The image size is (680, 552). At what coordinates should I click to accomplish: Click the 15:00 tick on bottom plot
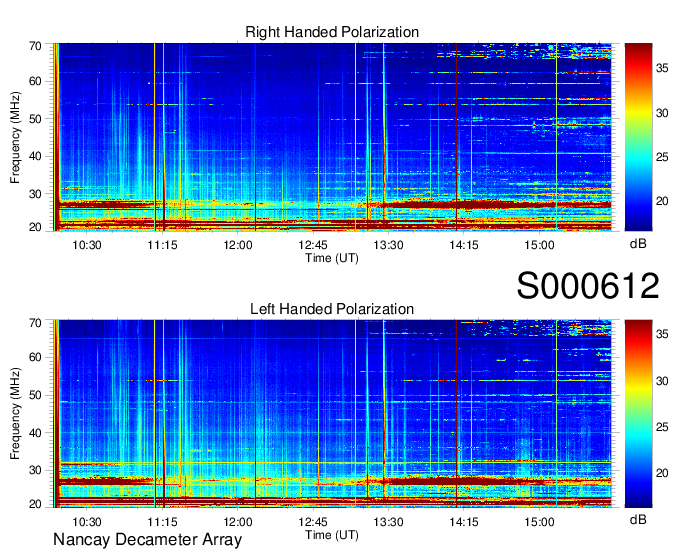pyautogui.click(x=539, y=522)
